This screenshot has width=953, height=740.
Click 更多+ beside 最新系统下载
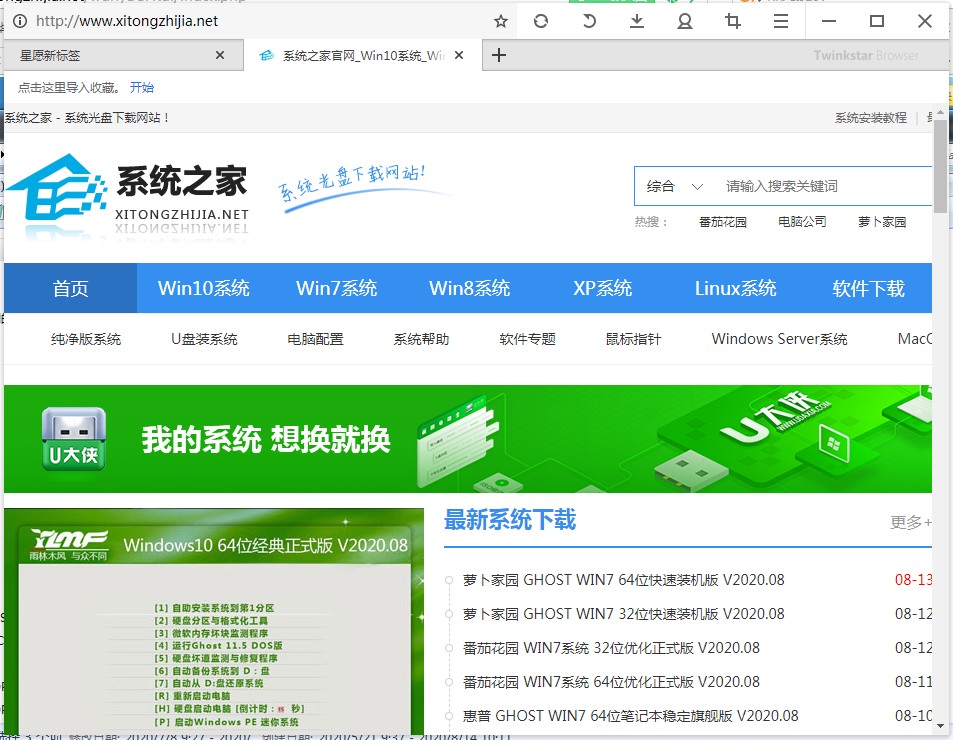(x=910, y=522)
